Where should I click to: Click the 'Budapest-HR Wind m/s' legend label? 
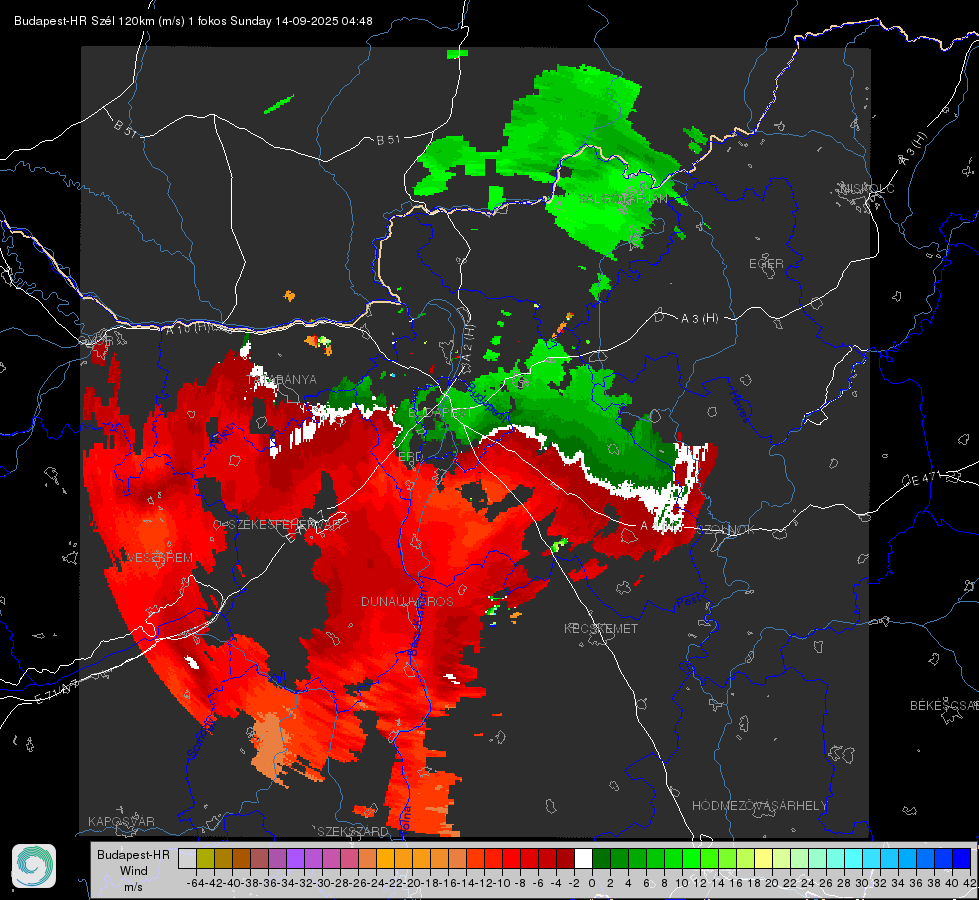click(x=134, y=871)
